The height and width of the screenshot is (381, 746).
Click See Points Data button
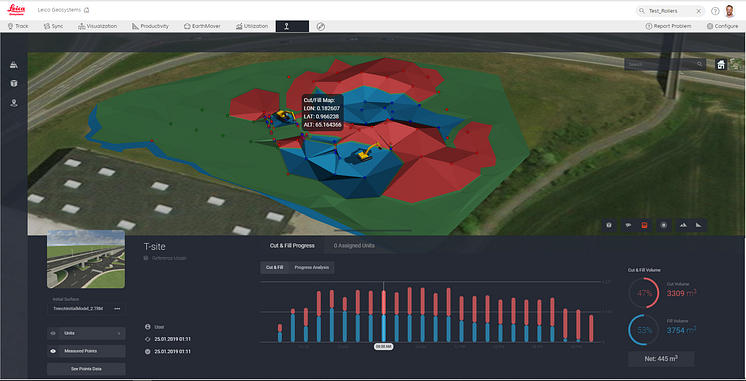[x=86, y=369]
